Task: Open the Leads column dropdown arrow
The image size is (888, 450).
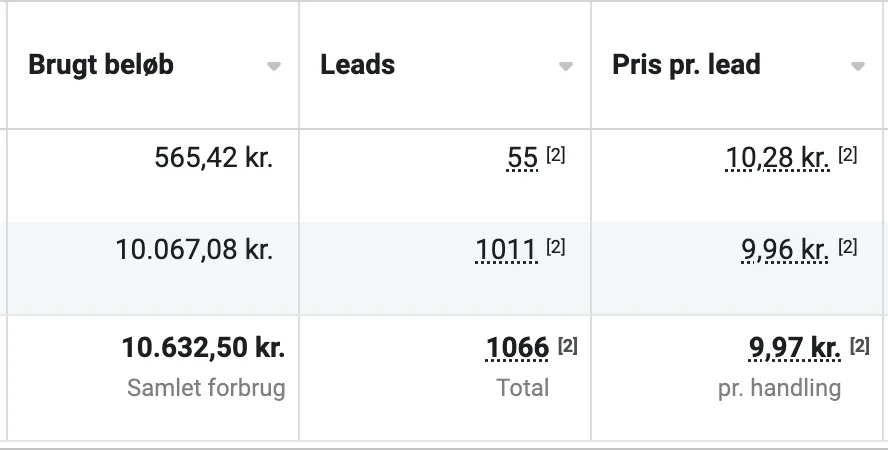Action: 566,66
